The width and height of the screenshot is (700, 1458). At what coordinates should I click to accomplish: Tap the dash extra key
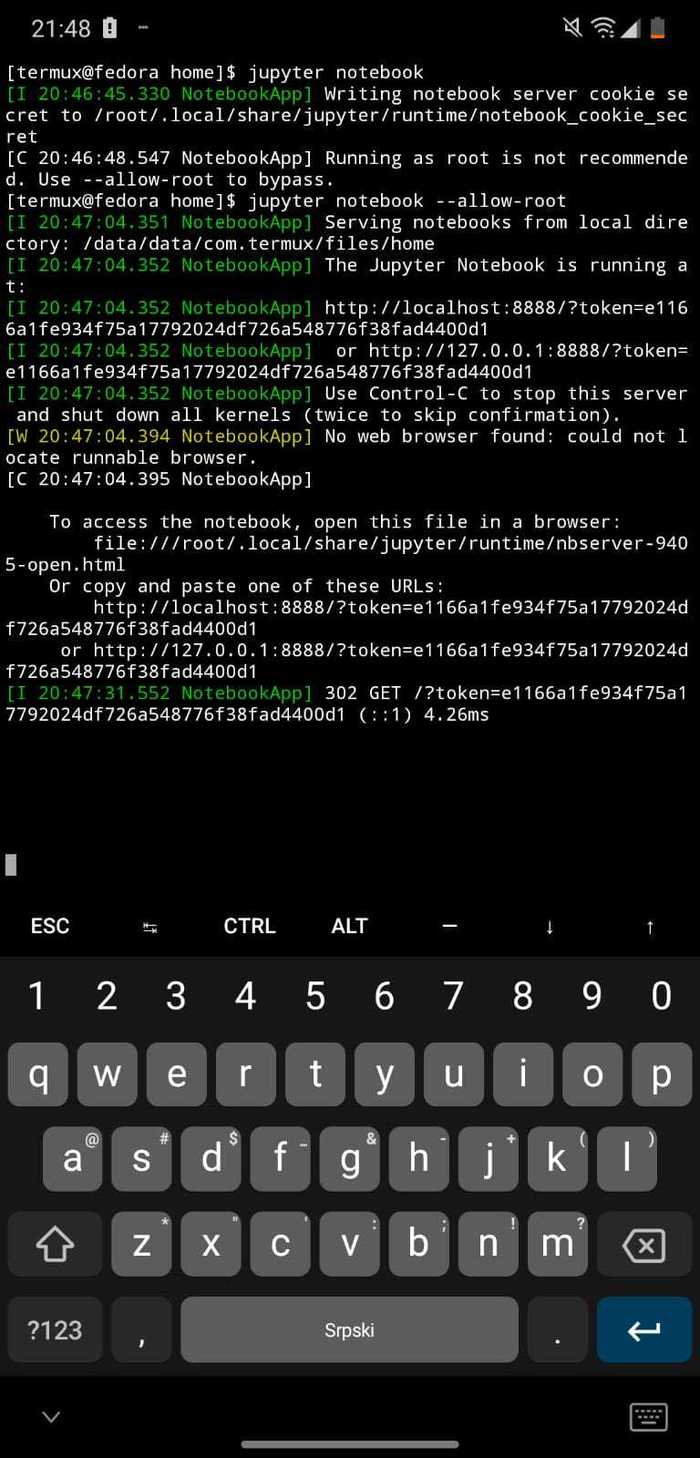click(450, 926)
